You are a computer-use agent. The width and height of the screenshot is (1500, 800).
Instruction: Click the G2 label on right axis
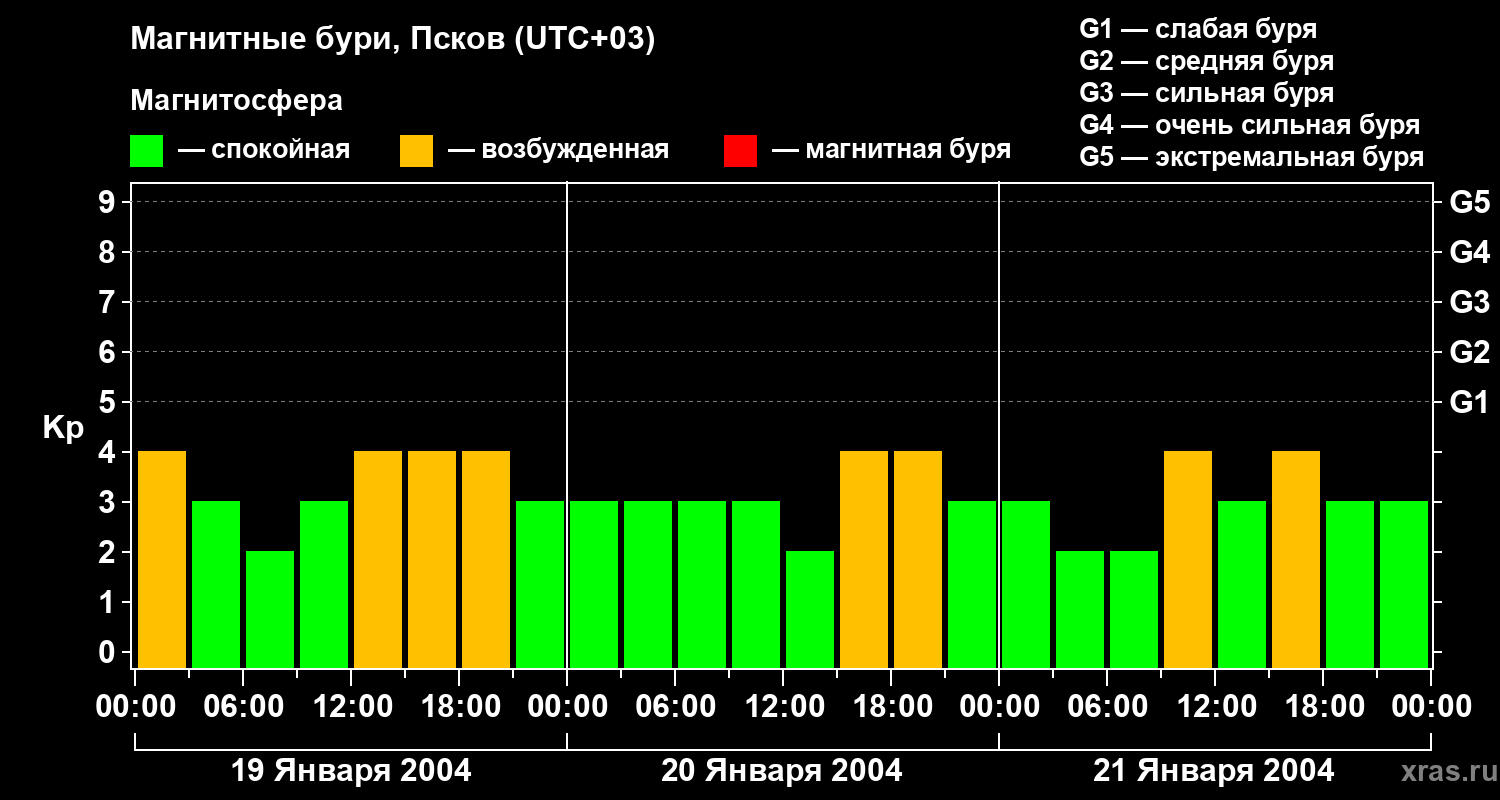[1469, 352]
